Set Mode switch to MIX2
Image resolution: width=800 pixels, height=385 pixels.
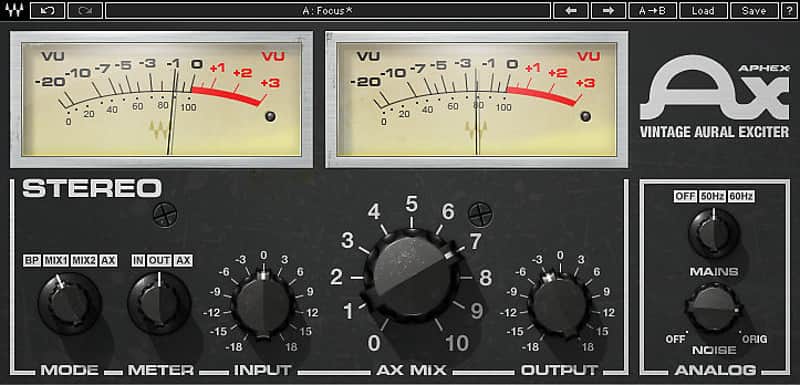coord(84,261)
